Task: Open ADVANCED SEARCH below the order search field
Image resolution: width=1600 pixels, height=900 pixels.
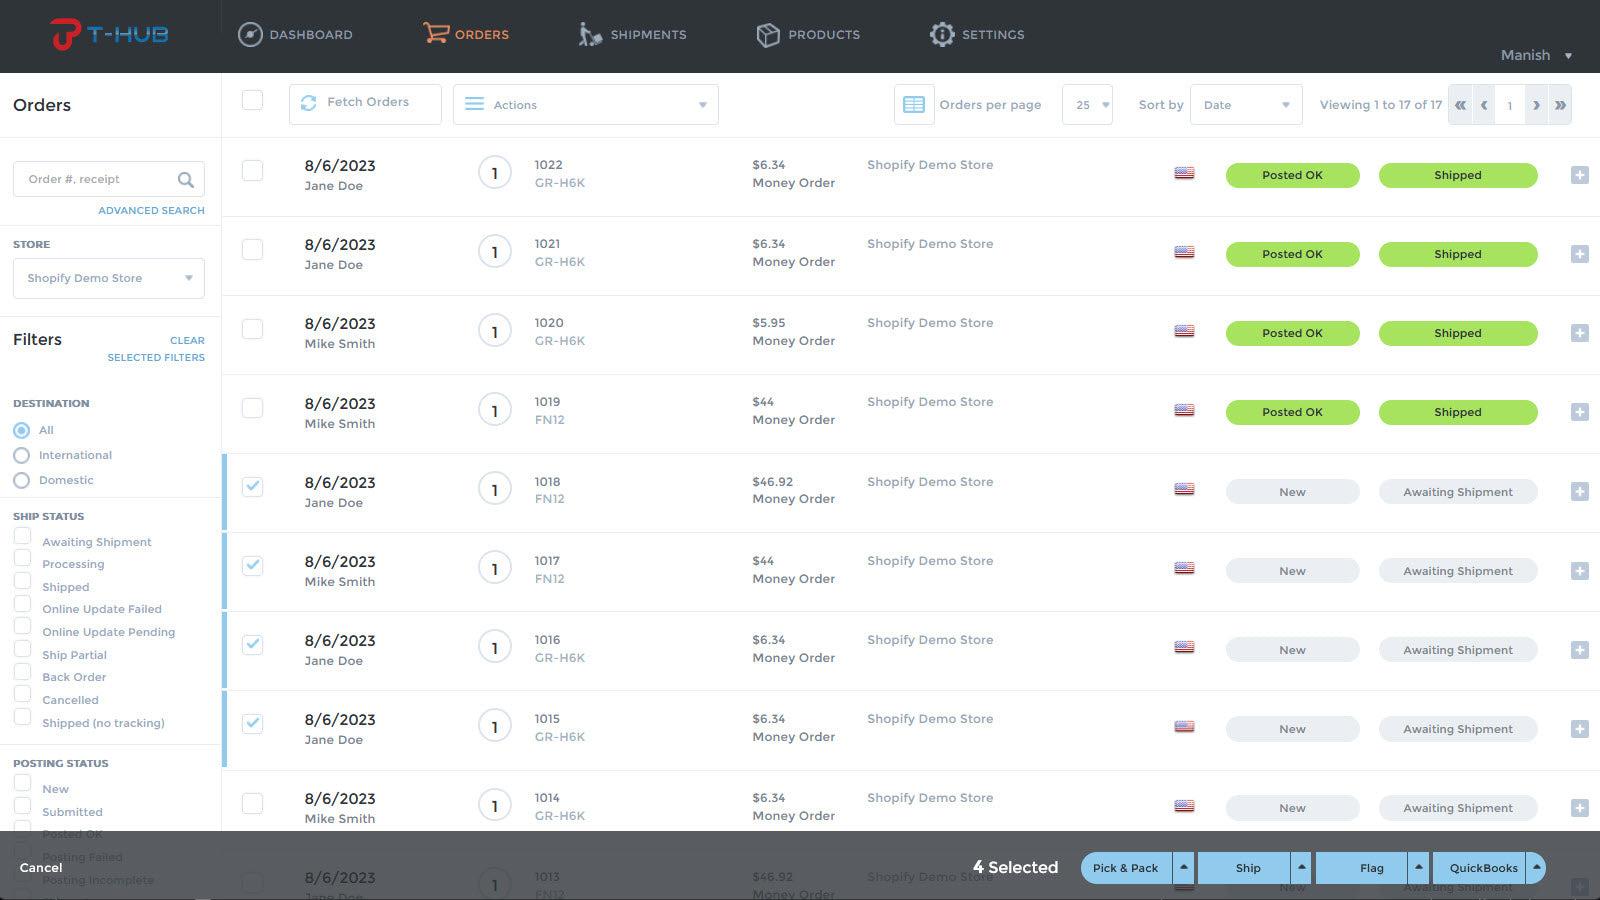Action: click(x=151, y=210)
